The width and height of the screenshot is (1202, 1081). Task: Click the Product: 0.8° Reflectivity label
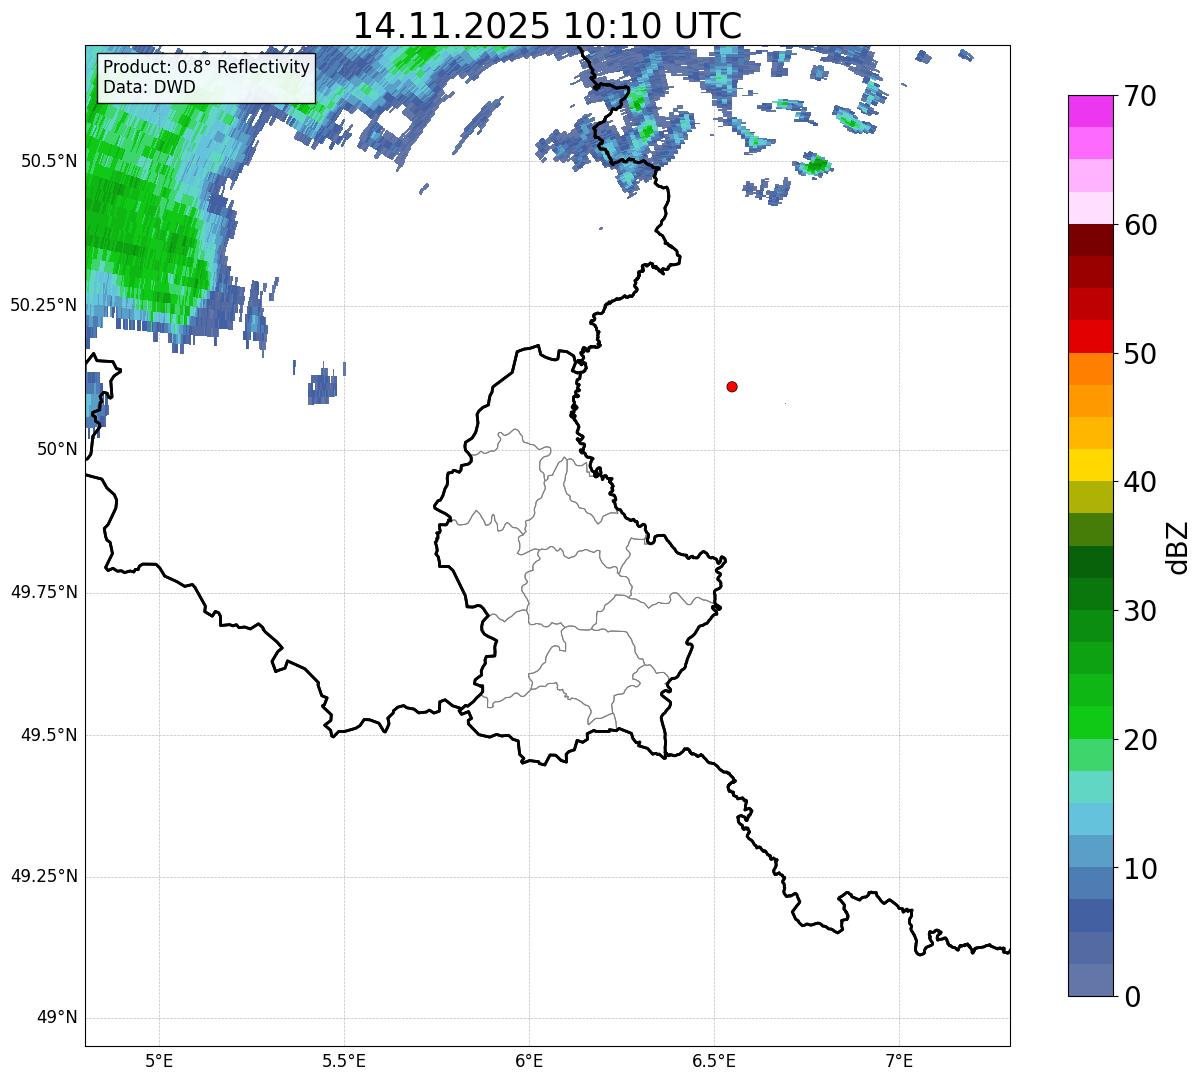point(207,67)
